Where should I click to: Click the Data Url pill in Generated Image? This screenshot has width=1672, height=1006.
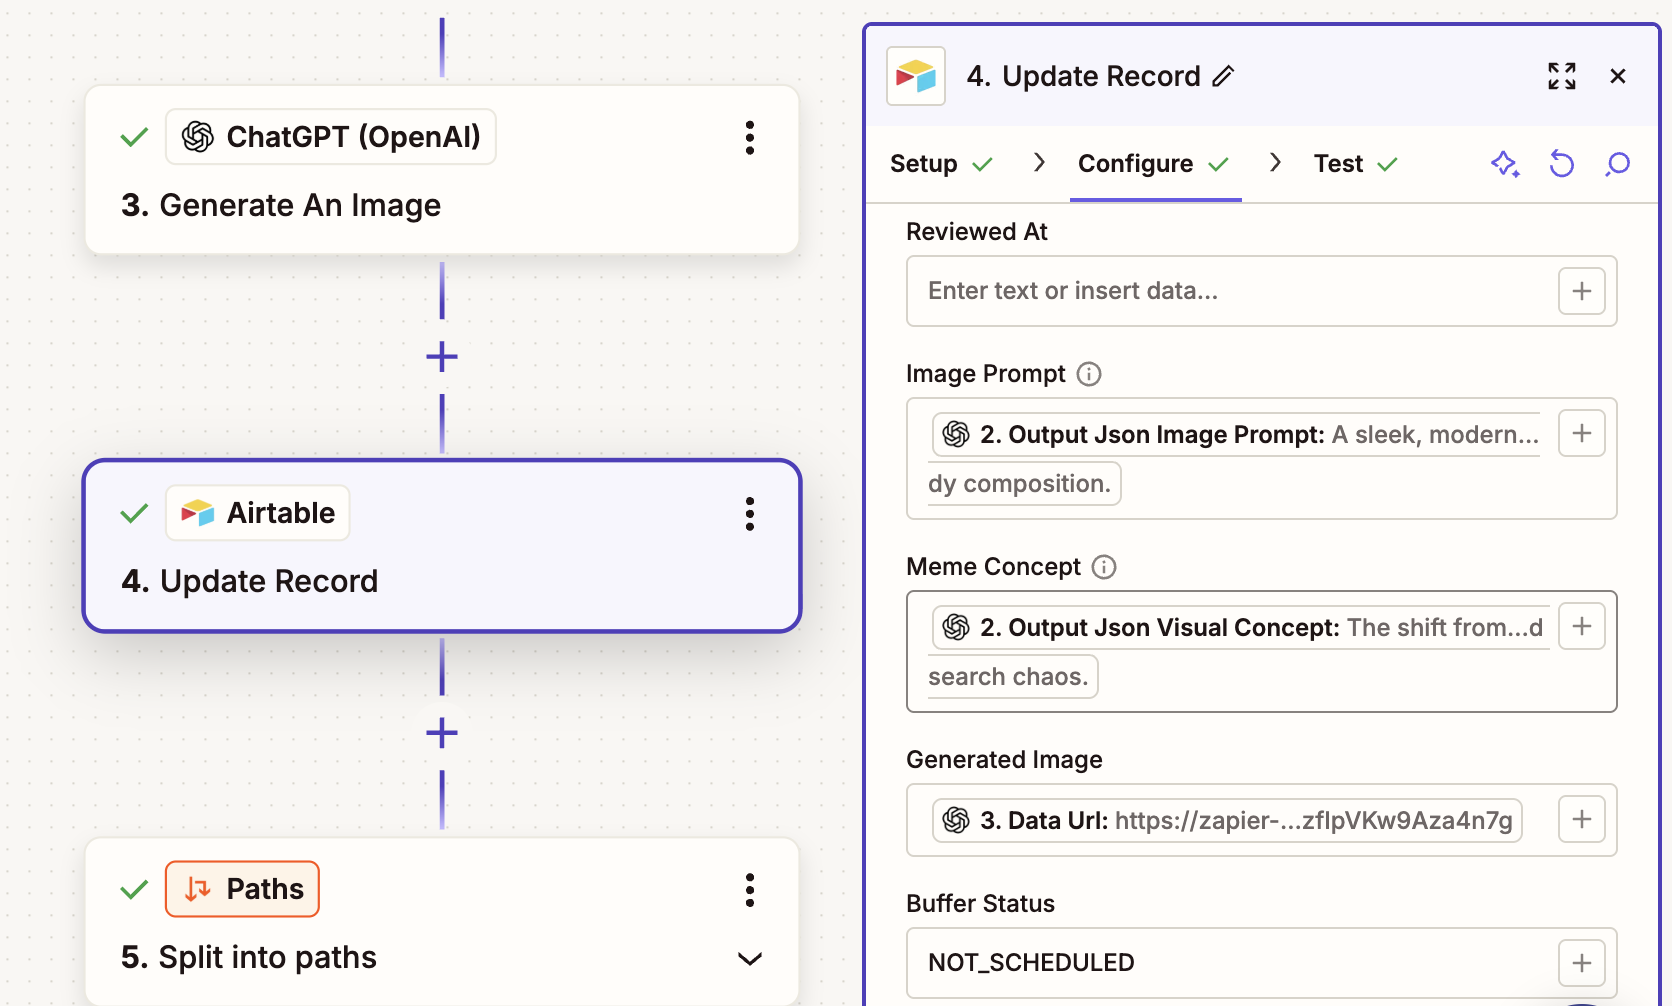[1227, 820]
